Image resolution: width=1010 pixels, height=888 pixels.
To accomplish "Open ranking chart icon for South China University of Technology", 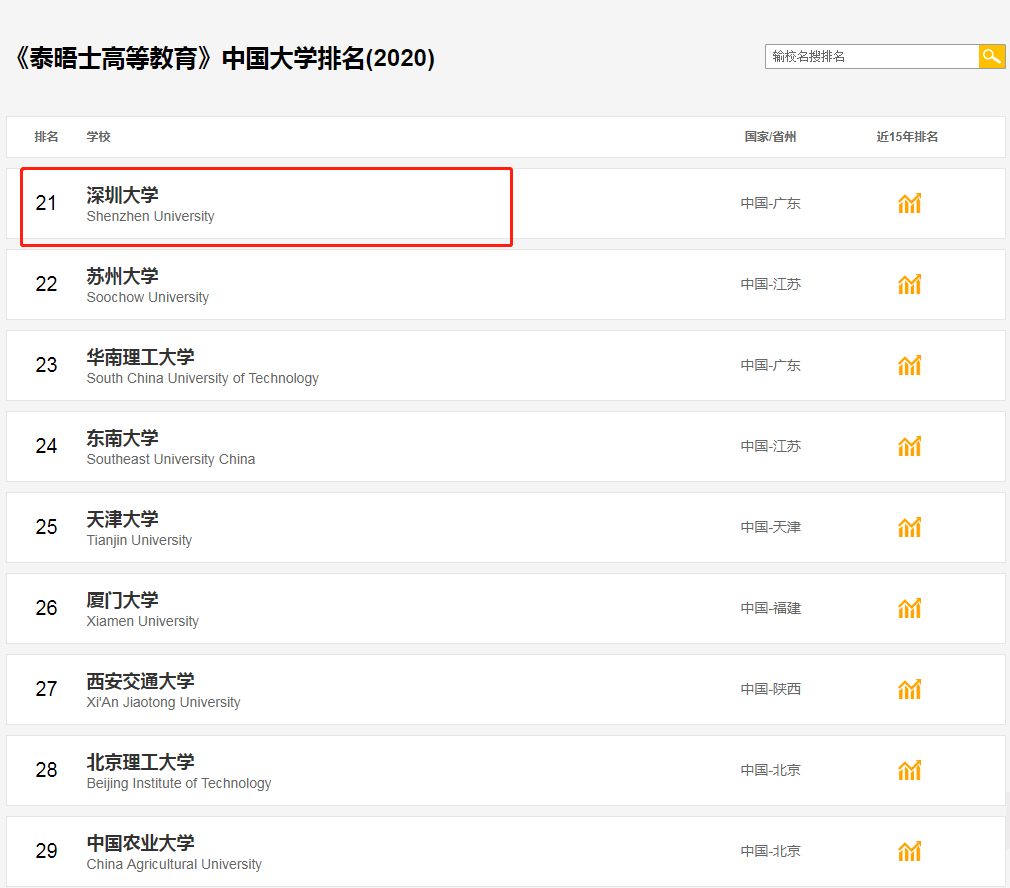I will [910, 365].
